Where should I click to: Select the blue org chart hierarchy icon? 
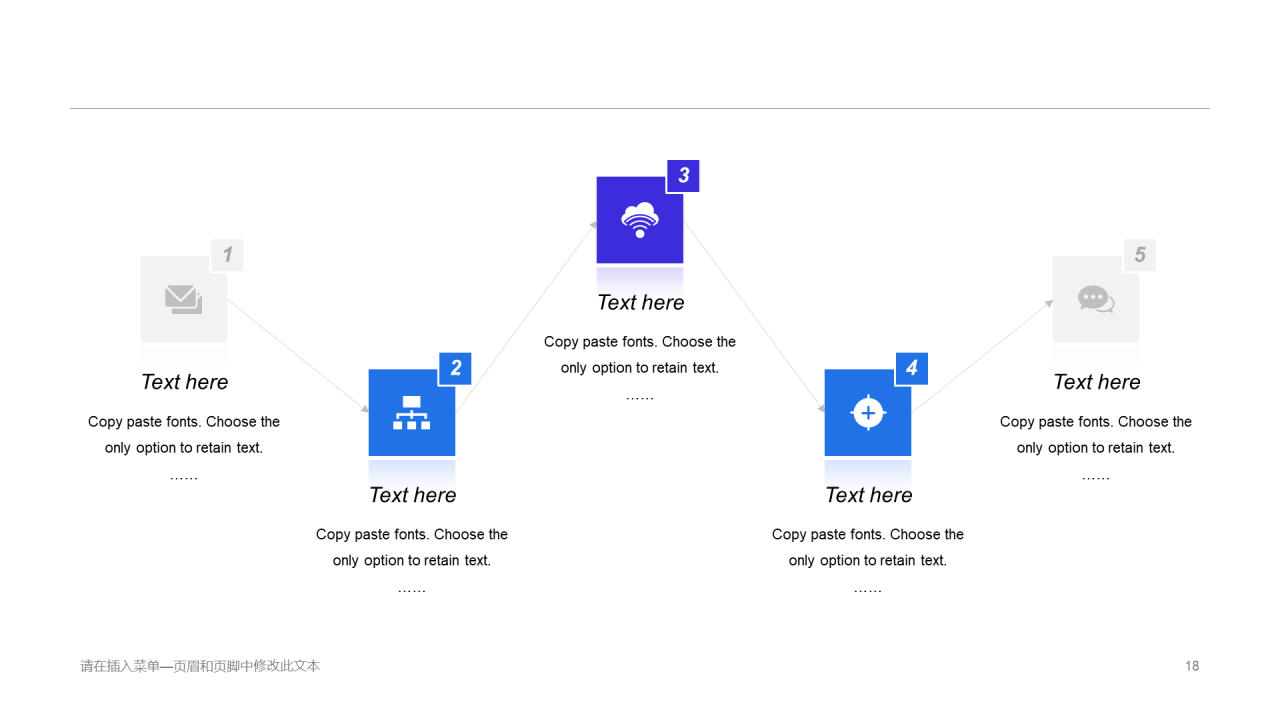tap(411, 412)
